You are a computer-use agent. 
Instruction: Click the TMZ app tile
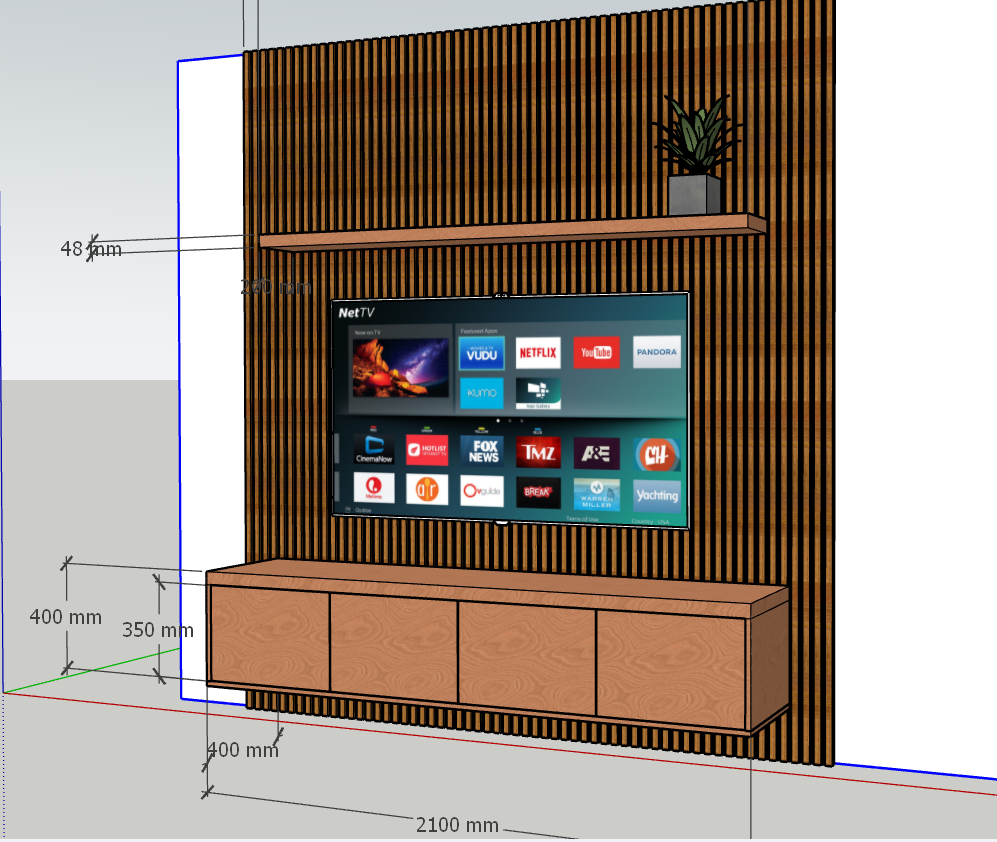pos(539,453)
